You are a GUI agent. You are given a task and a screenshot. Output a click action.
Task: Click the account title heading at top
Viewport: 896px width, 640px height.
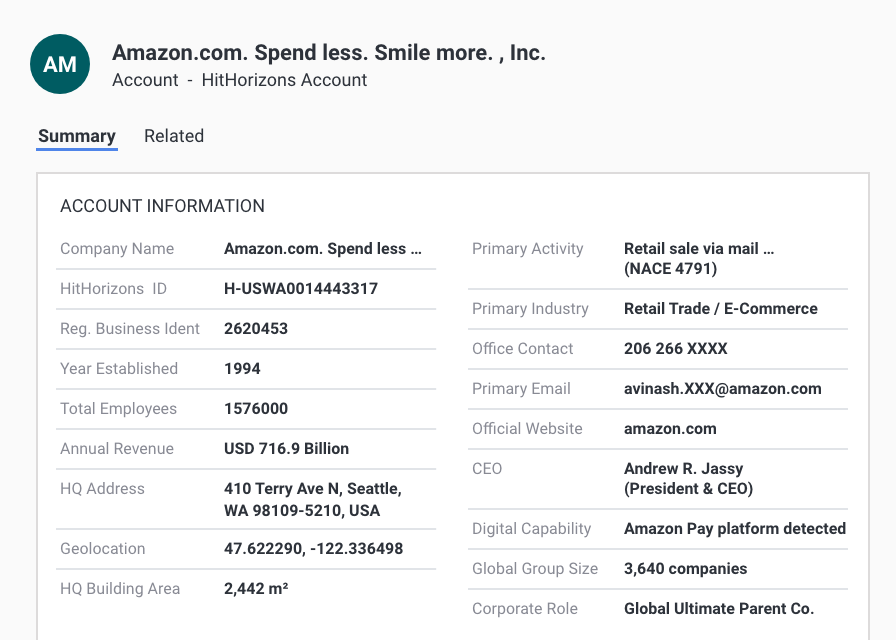click(x=329, y=53)
